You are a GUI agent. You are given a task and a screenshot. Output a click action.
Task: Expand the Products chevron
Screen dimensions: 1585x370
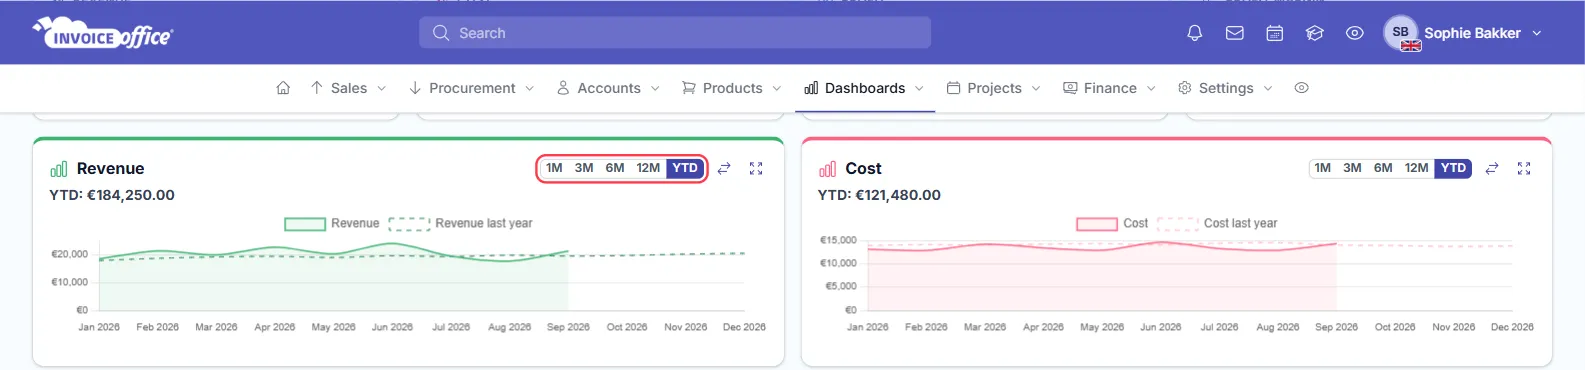[x=776, y=89]
